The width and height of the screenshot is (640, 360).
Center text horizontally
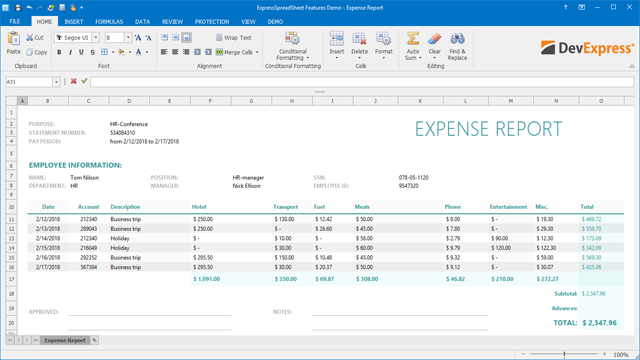[x=175, y=52]
